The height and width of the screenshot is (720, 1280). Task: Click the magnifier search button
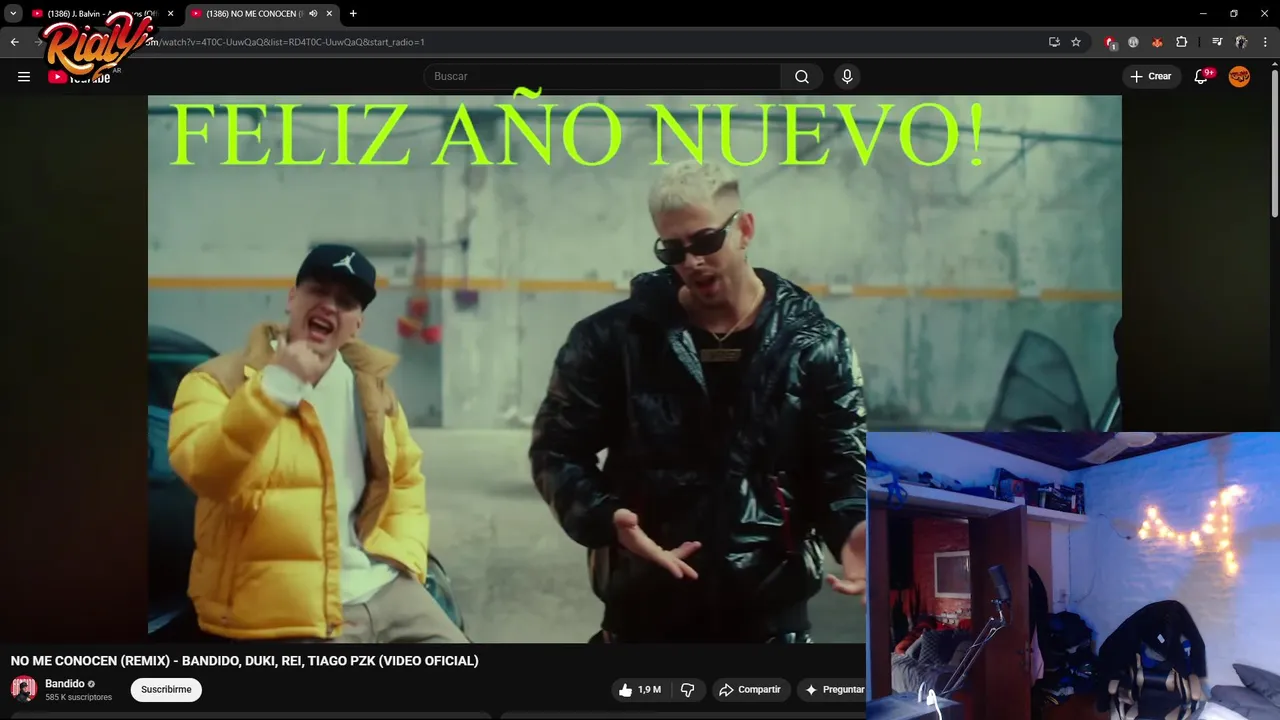(802, 77)
